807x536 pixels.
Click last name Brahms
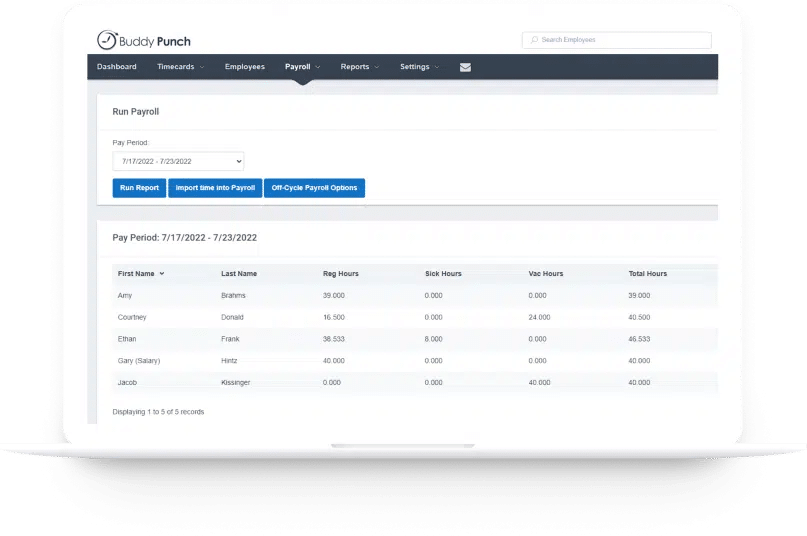(233, 296)
